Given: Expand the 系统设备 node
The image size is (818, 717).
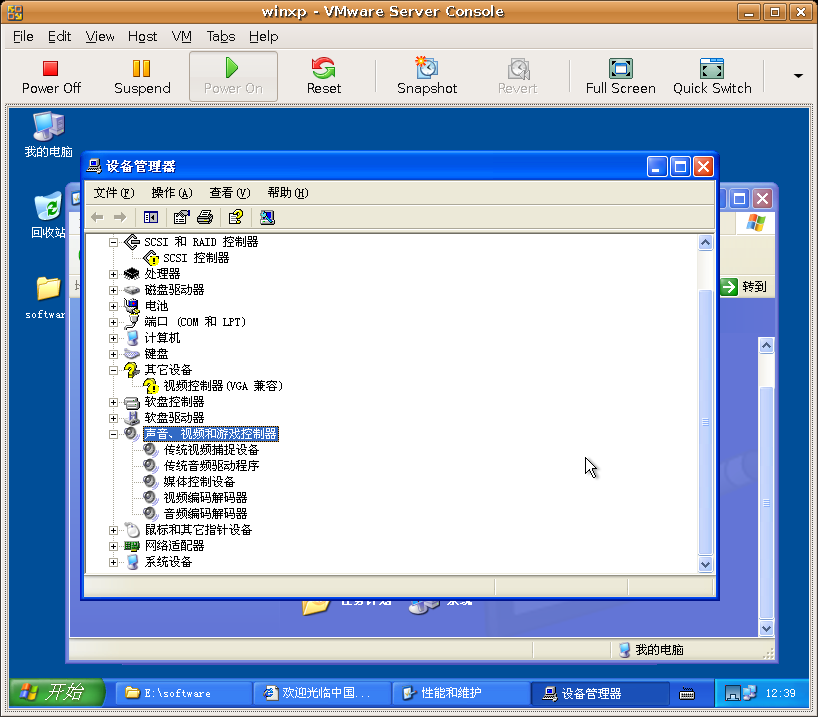Looking at the screenshot, I should click(113, 563).
